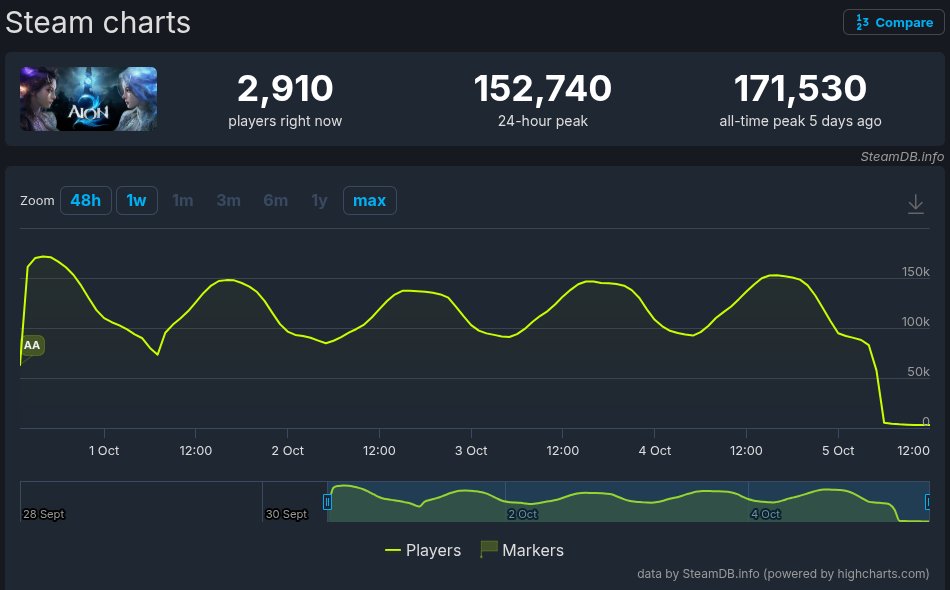Click the '28 Sept' navigator label
This screenshot has width=950, height=590.
pyautogui.click(x=44, y=514)
